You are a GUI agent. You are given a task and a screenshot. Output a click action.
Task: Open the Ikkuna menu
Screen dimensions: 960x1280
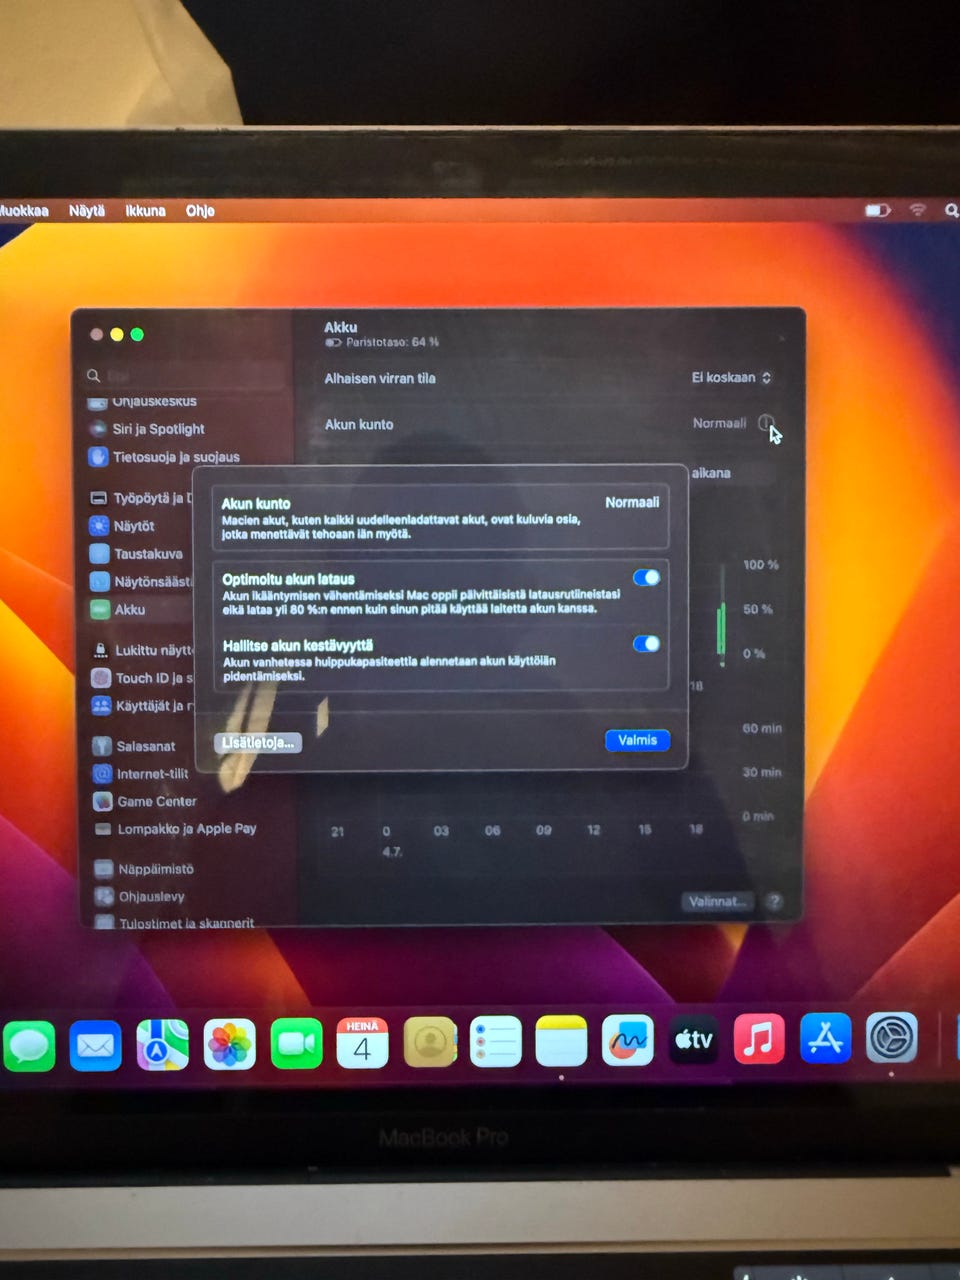coord(145,210)
